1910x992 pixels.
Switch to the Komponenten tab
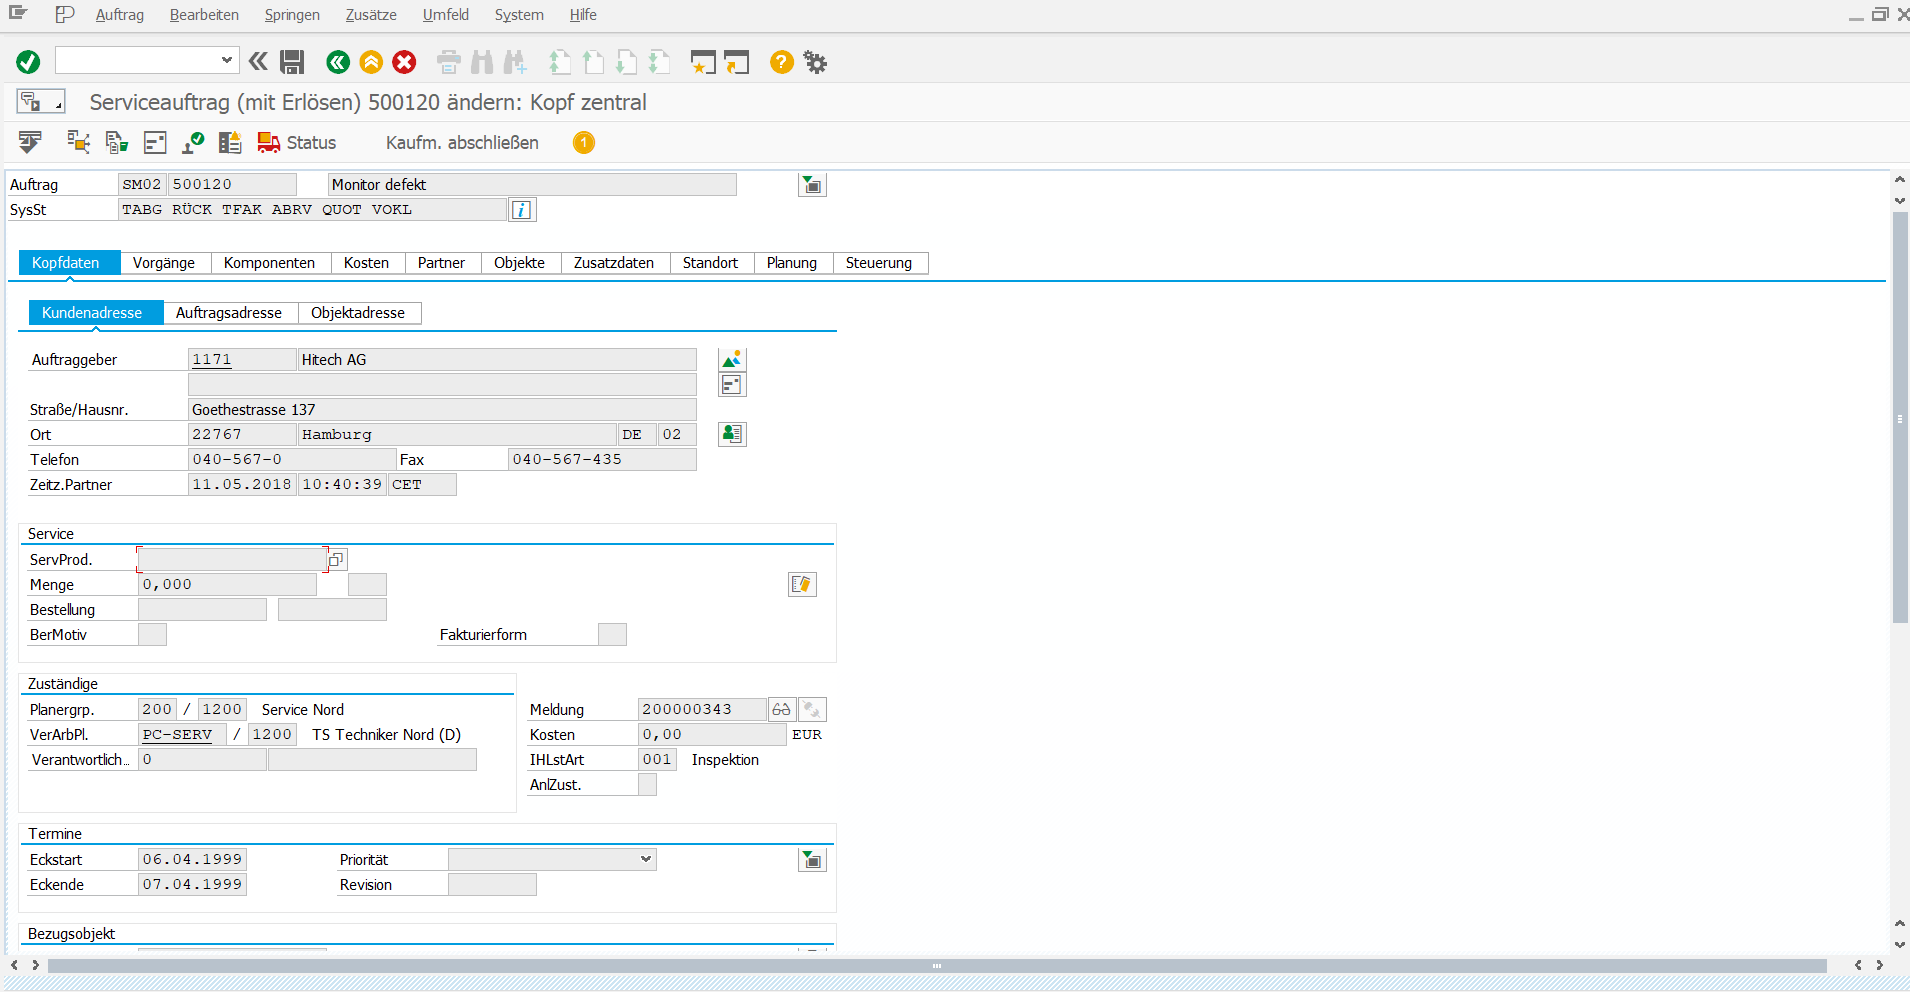pyautogui.click(x=269, y=263)
